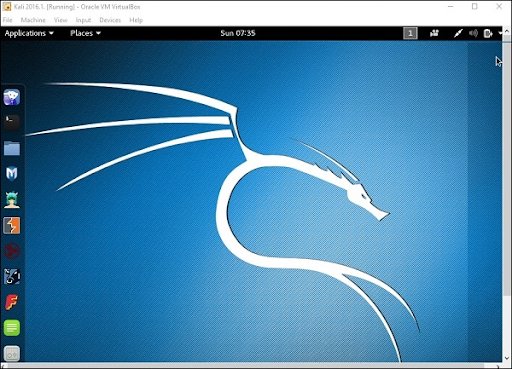Start Armitage from the dock
The image size is (512, 369).
point(12,200)
